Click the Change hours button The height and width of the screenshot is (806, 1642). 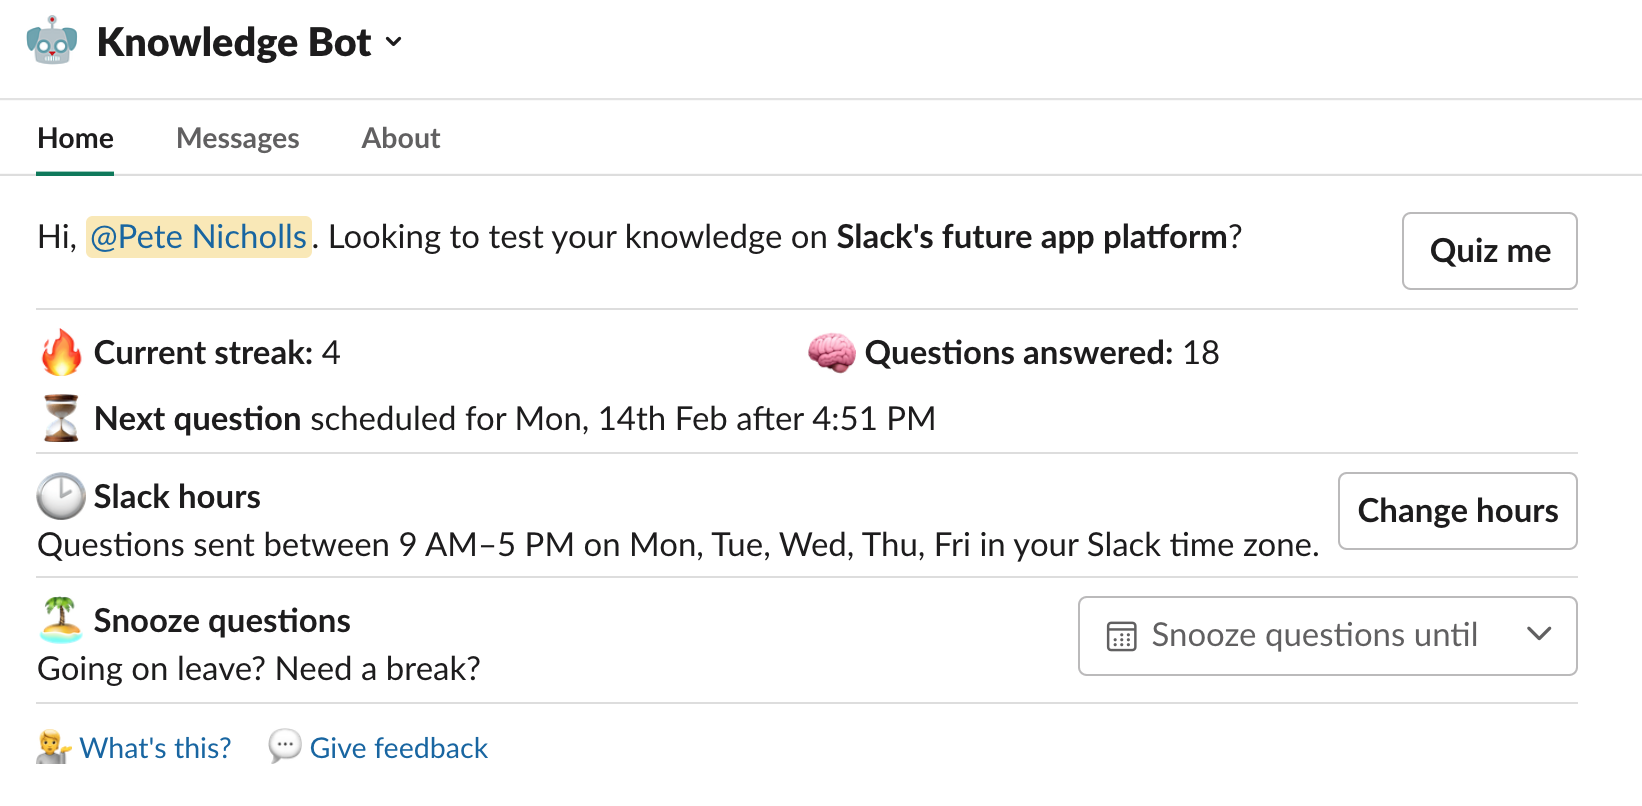(1457, 511)
